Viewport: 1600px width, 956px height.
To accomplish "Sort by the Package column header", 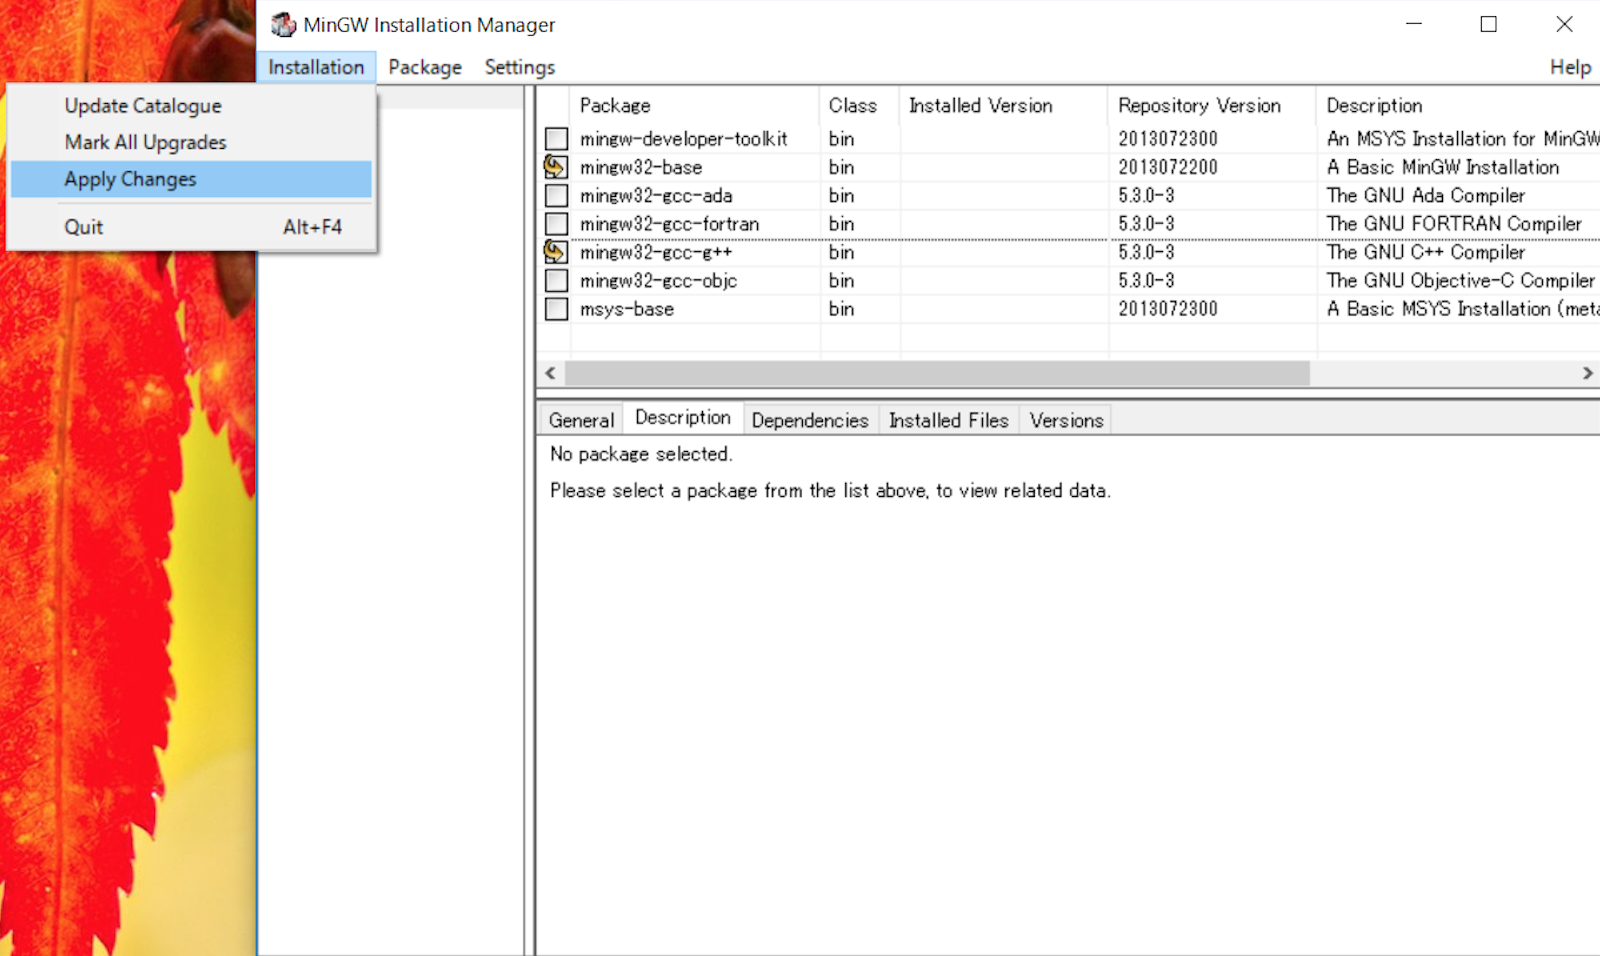I will (x=695, y=106).
